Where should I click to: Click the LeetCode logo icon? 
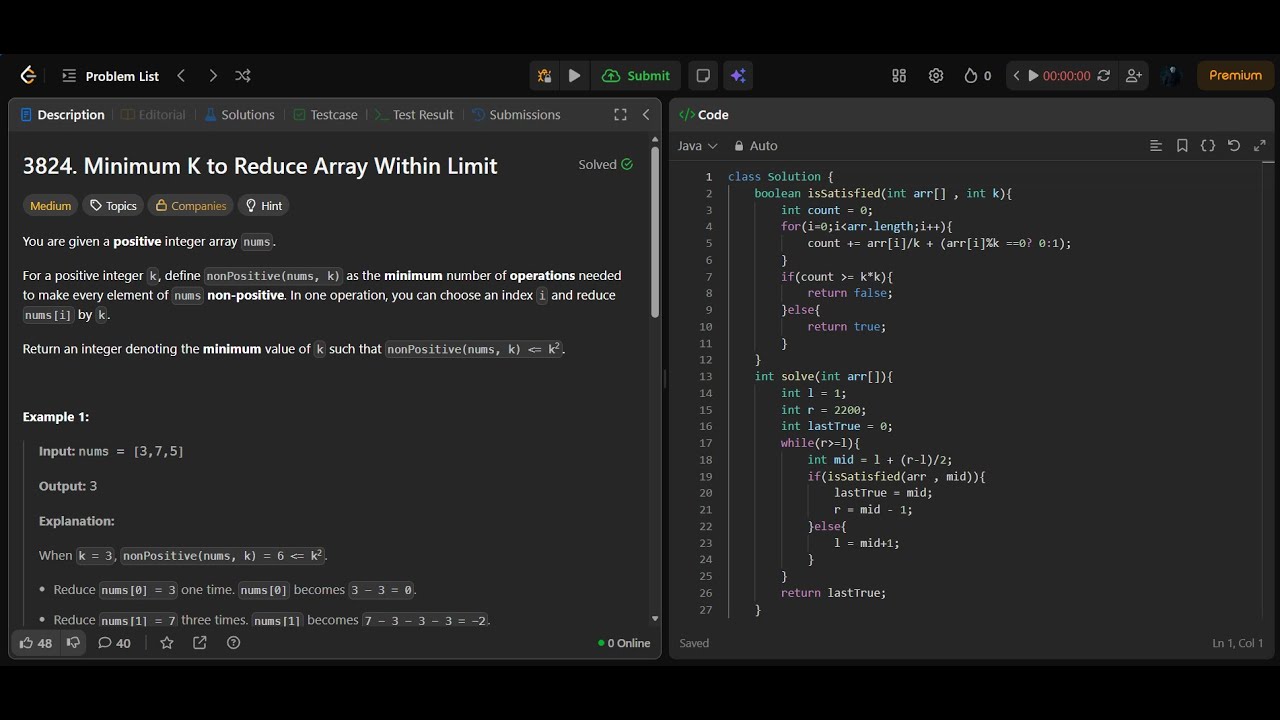[28, 75]
